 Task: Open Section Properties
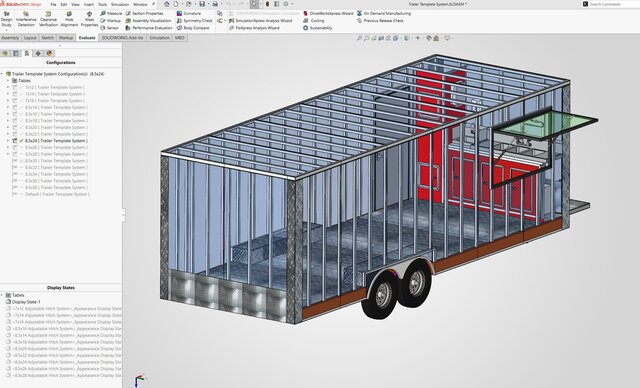tap(144, 13)
